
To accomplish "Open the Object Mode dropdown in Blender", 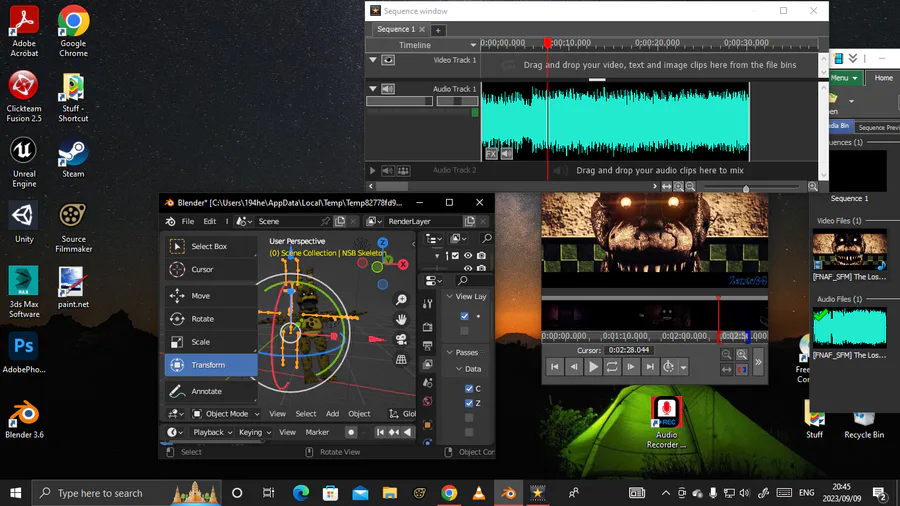I will pyautogui.click(x=226, y=414).
